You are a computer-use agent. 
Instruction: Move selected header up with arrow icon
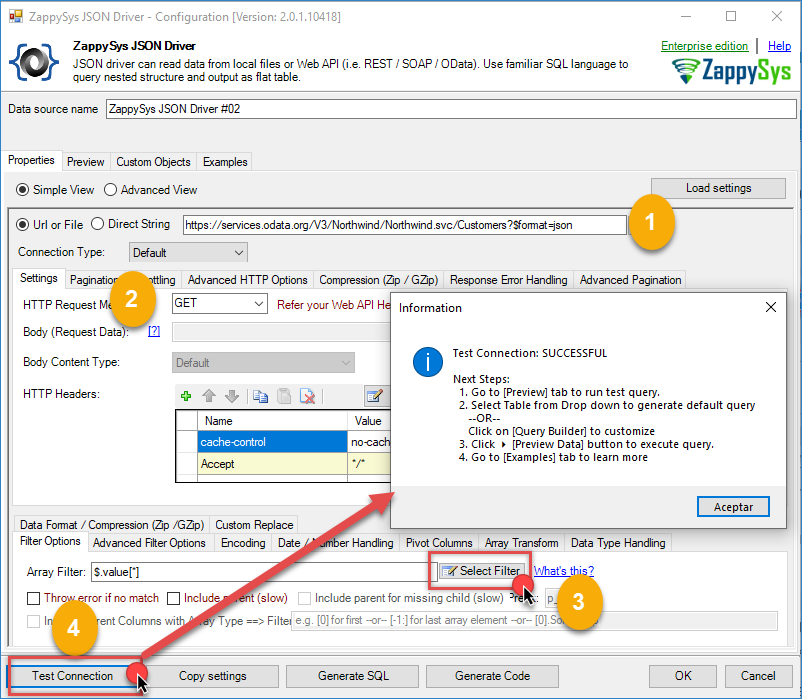tap(209, 396)
